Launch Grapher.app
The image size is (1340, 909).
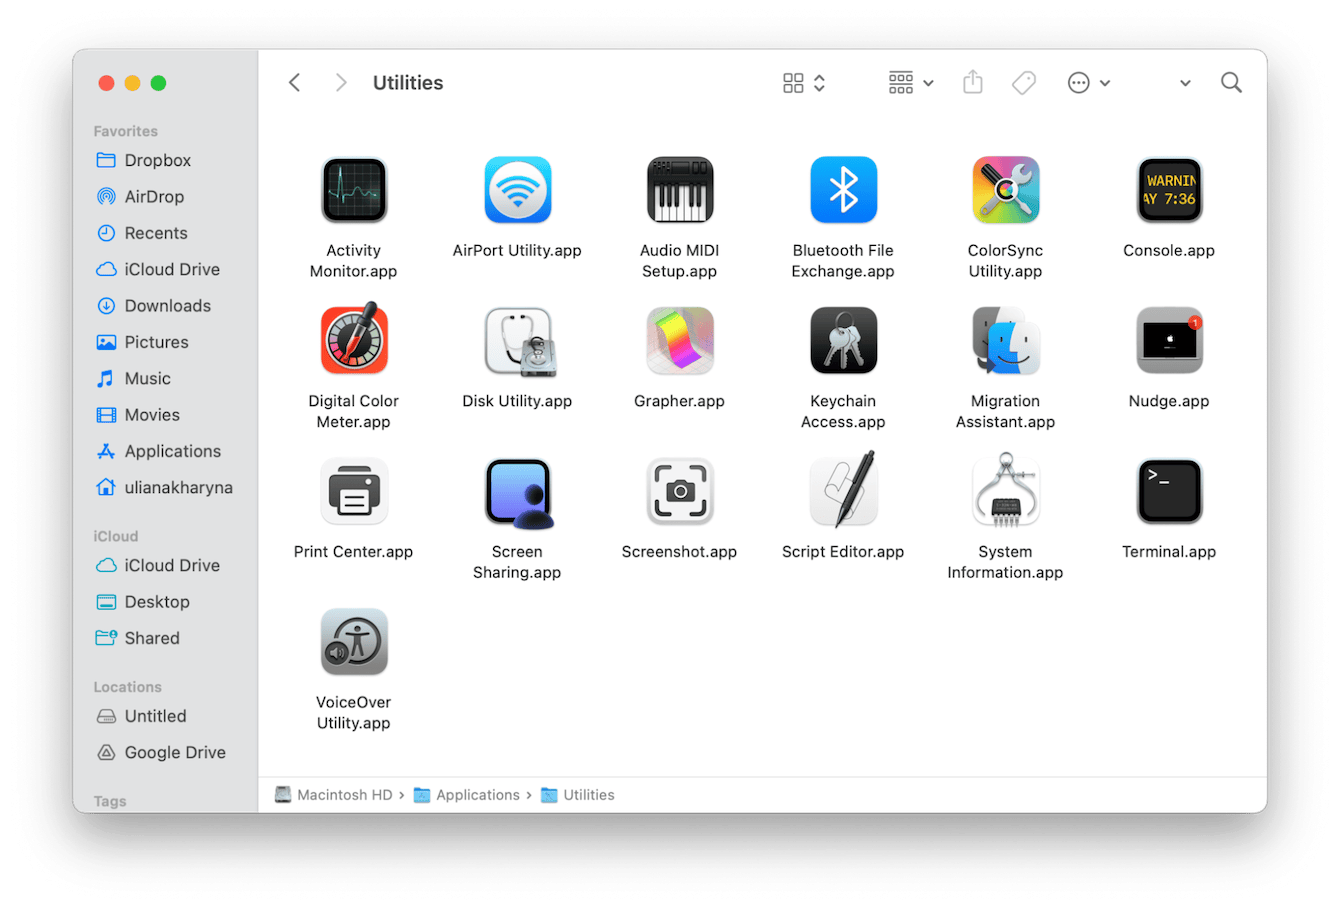tap(680, 340)
